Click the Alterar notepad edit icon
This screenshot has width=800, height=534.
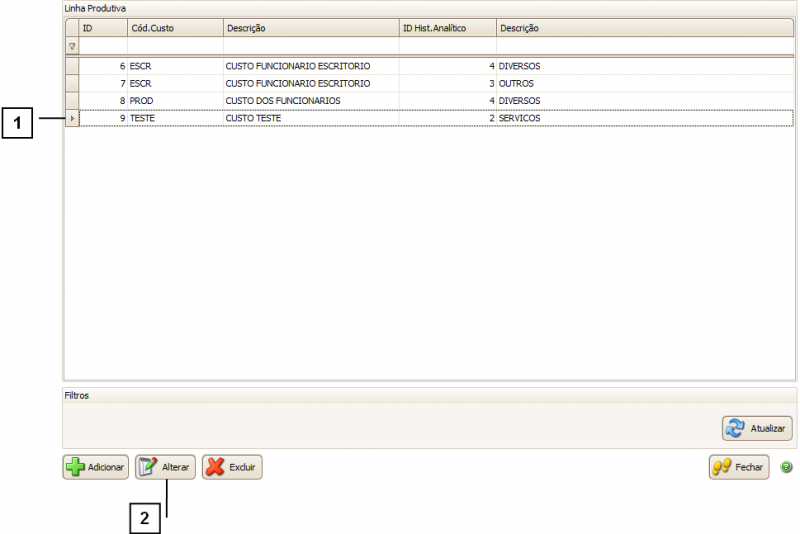pos(149,468)
